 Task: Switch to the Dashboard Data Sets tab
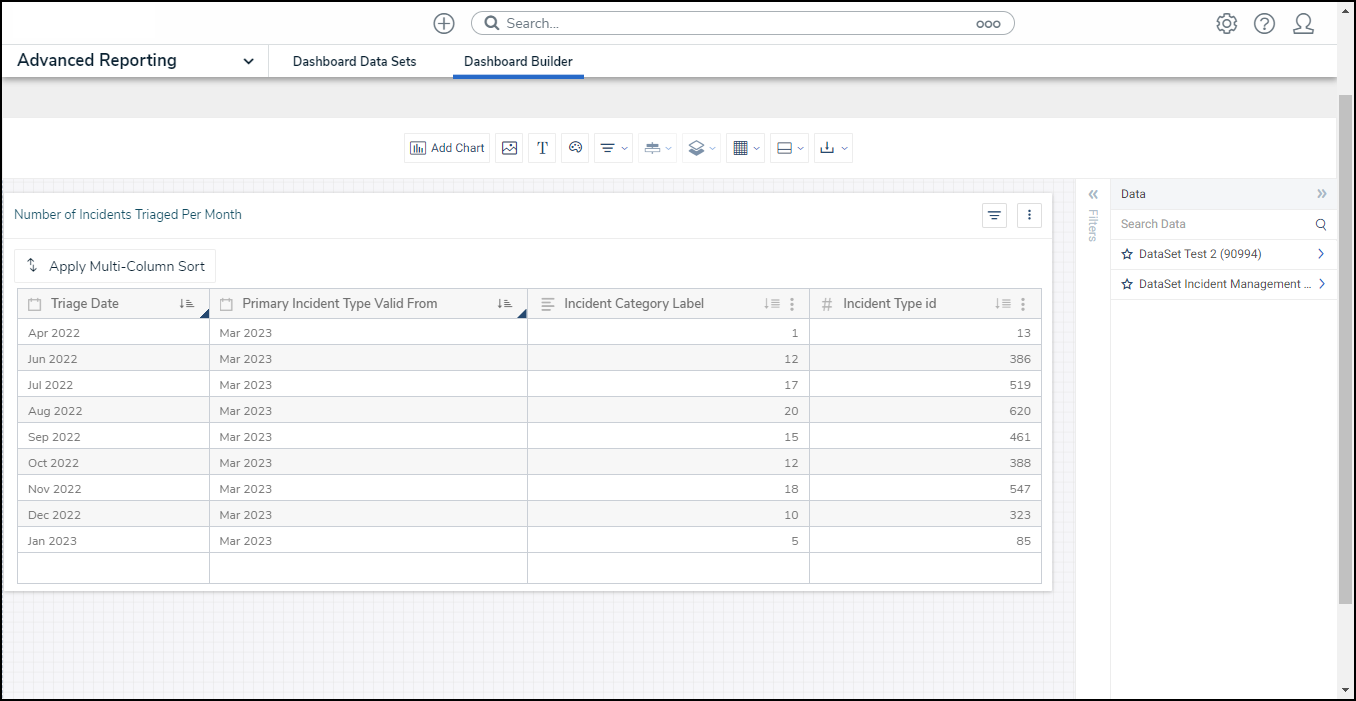(x=354, y=61)
